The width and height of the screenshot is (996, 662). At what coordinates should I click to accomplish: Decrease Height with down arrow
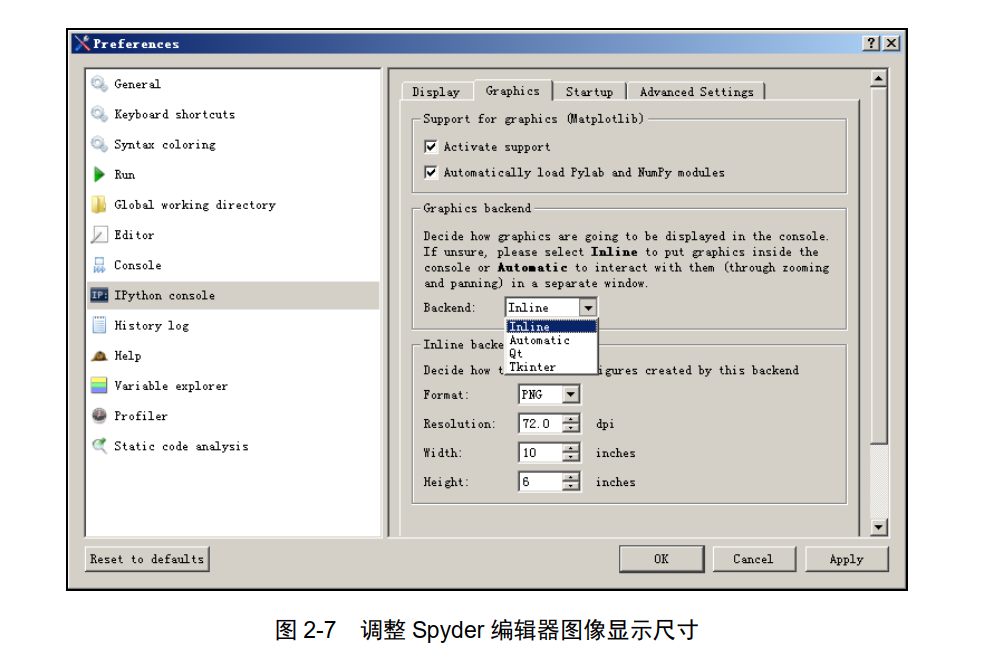[x=571, y=487]
